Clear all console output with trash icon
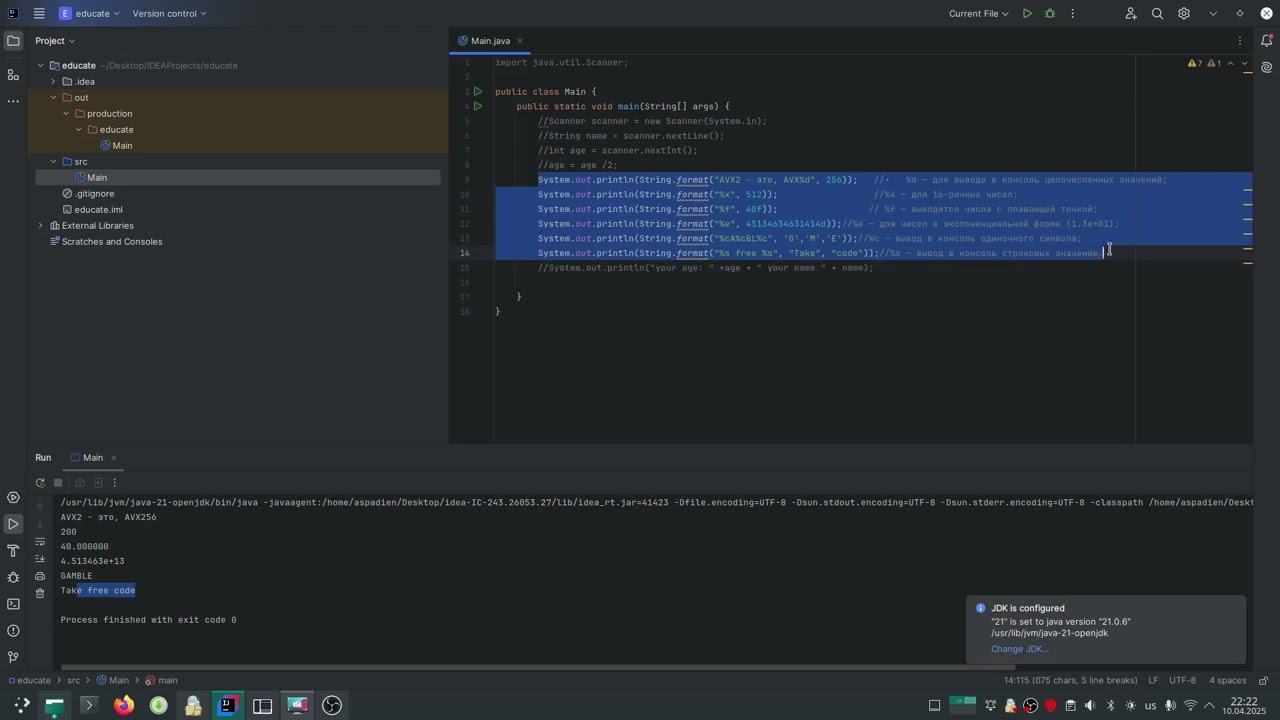 point(40,593)
